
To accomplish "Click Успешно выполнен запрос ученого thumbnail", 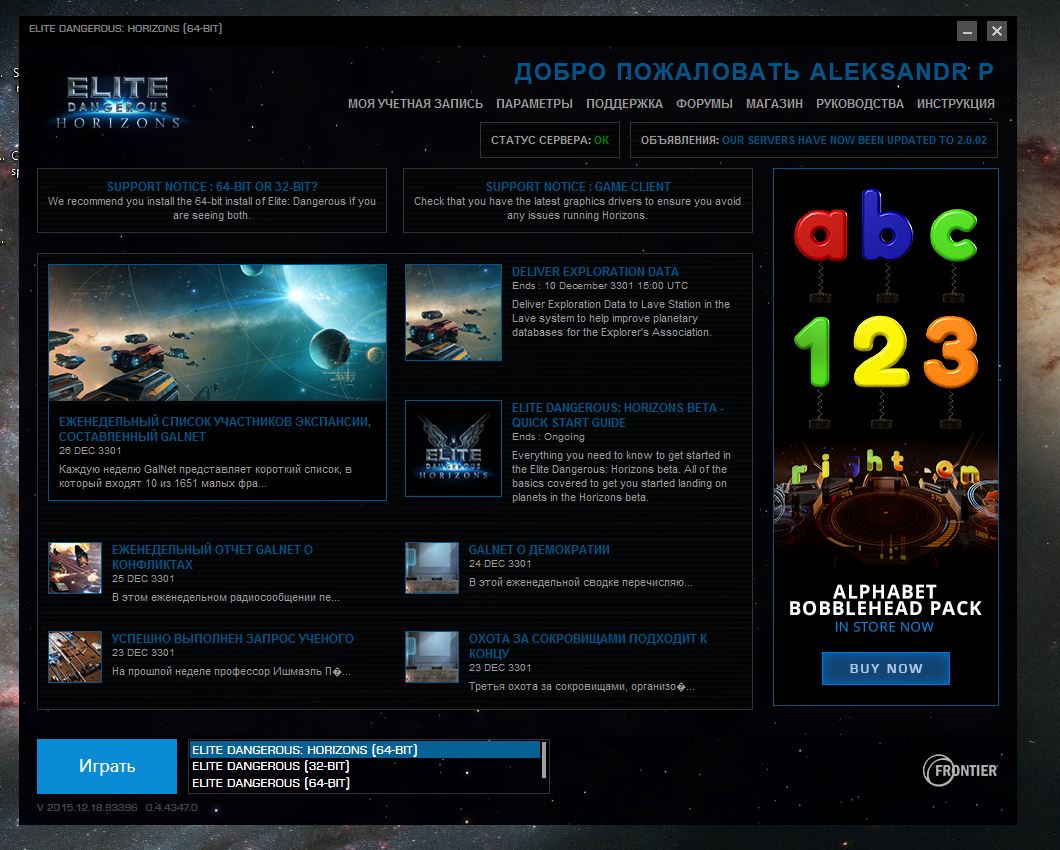I will [x=75, y=657].
